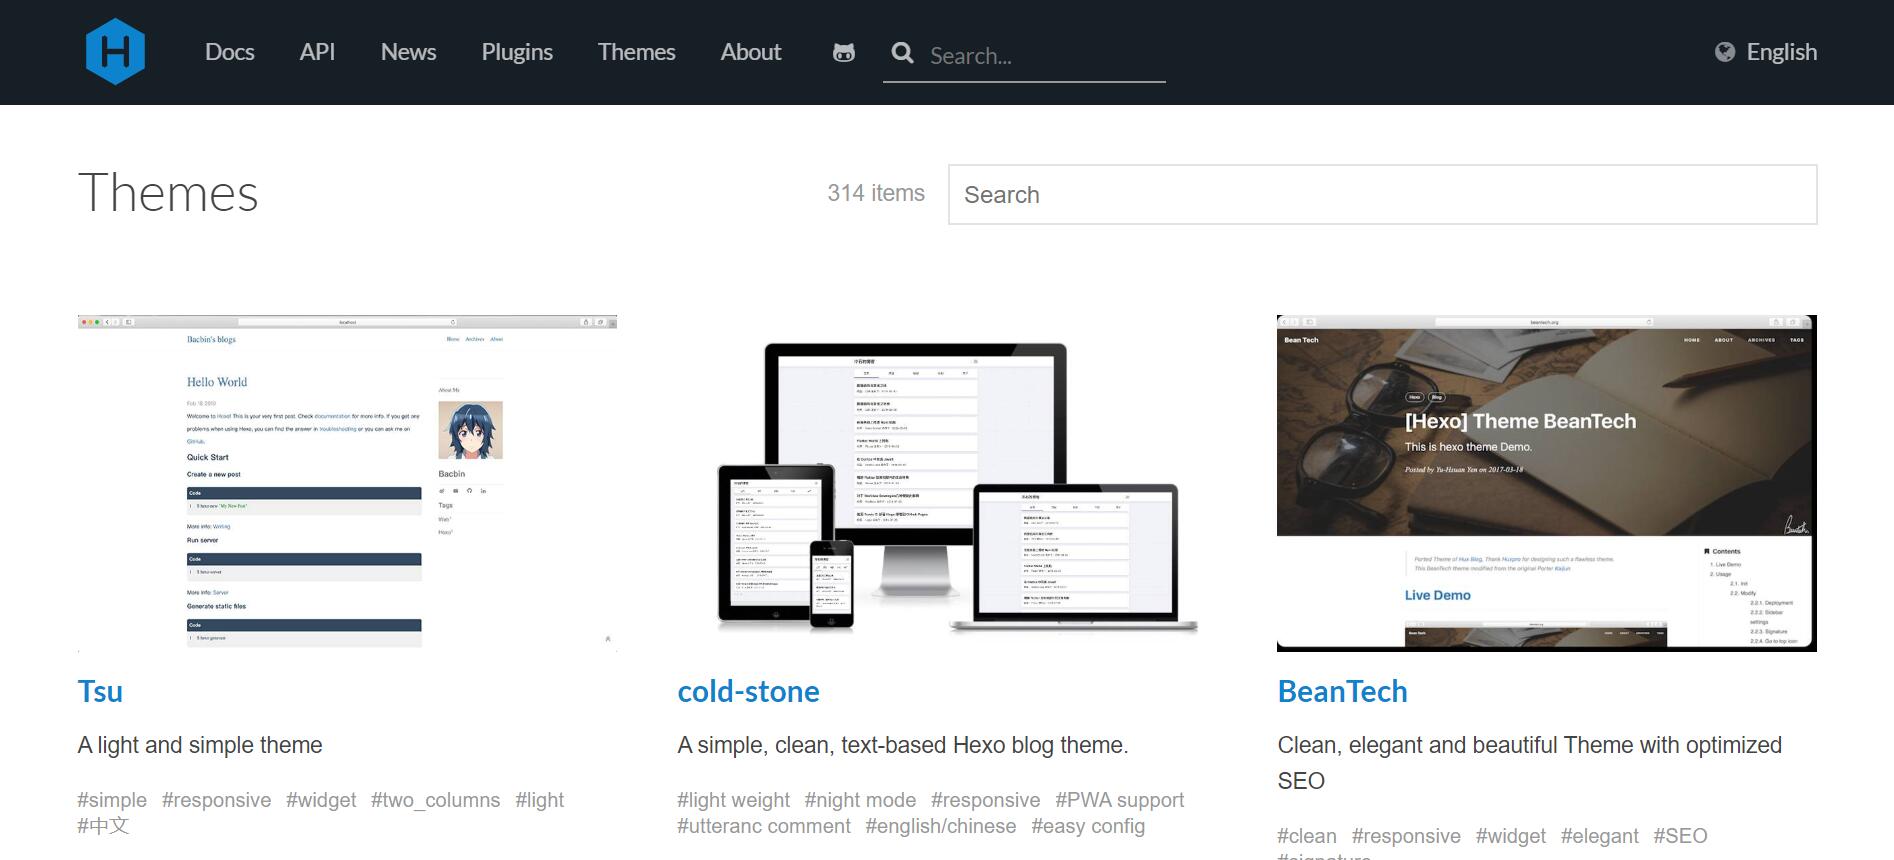Follow the cold-stone title link
The width and height of the screenshot is (1894, 860).
click(x=748, y=692)
